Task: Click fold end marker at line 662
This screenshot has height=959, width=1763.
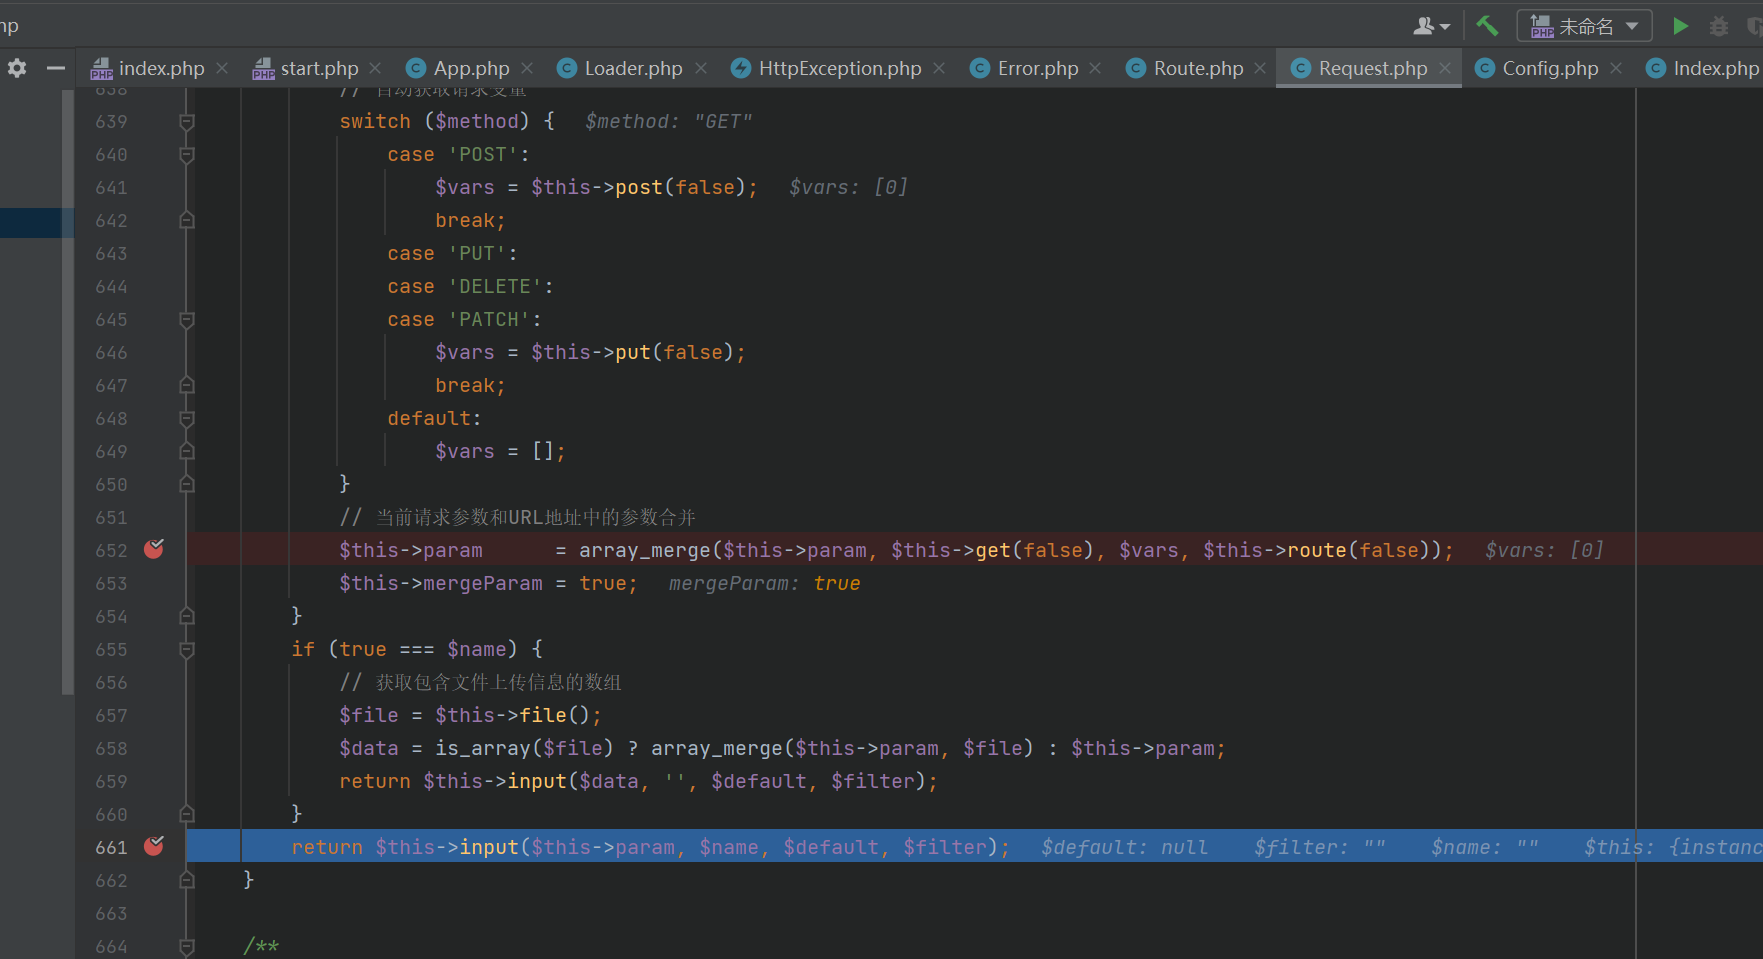Action: (x=186, y=880)
